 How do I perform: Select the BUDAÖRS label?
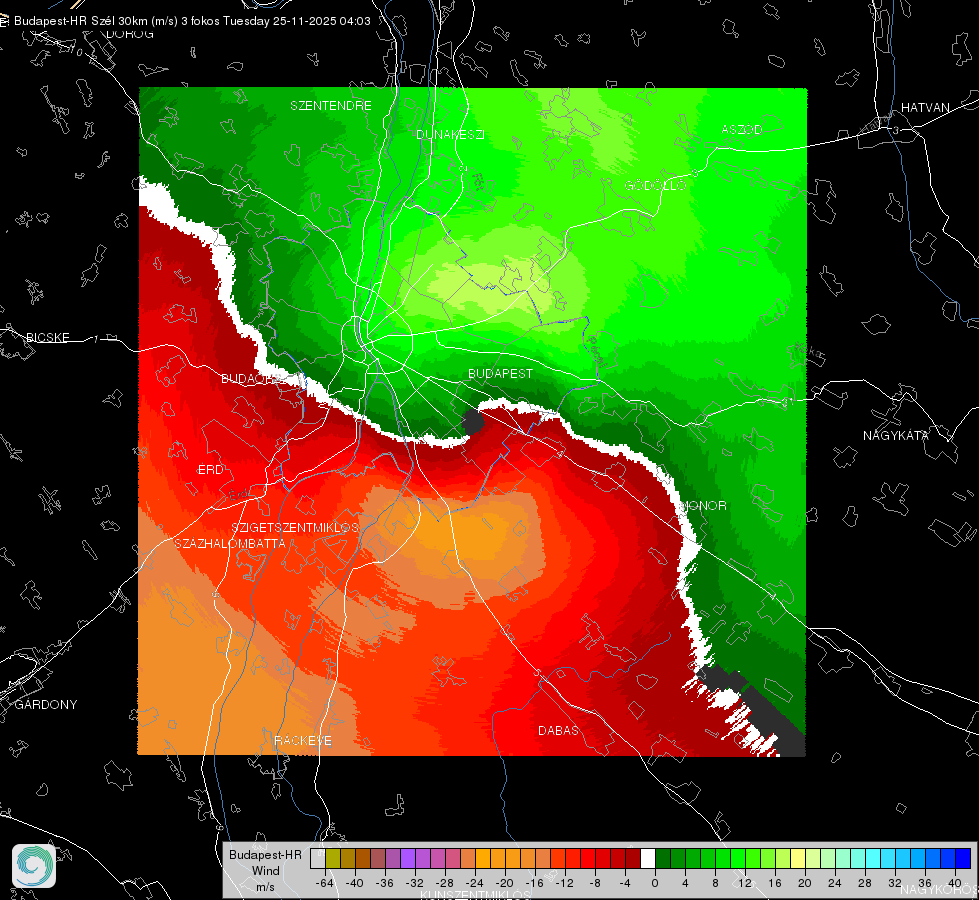tap(252, 378)
